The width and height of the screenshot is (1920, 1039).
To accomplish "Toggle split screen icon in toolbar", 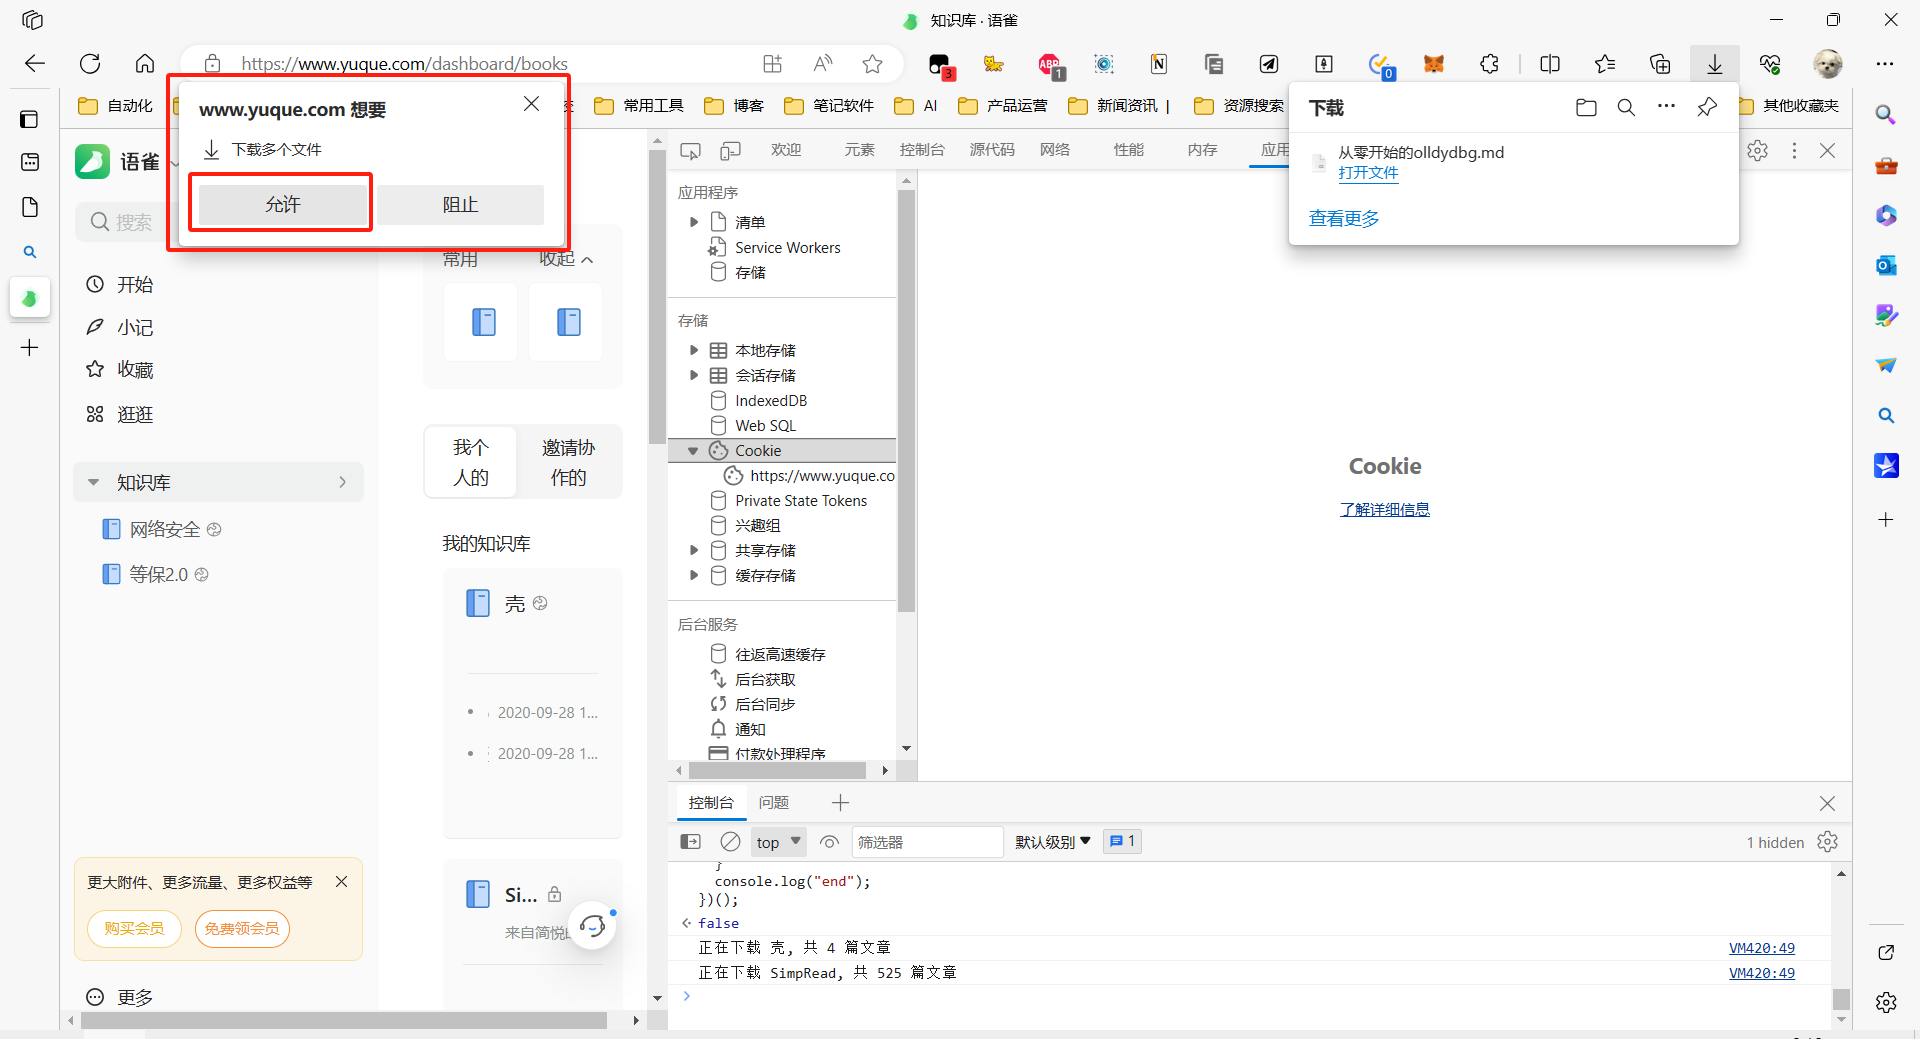I will pyautogui.click(x=1550, y=64).
